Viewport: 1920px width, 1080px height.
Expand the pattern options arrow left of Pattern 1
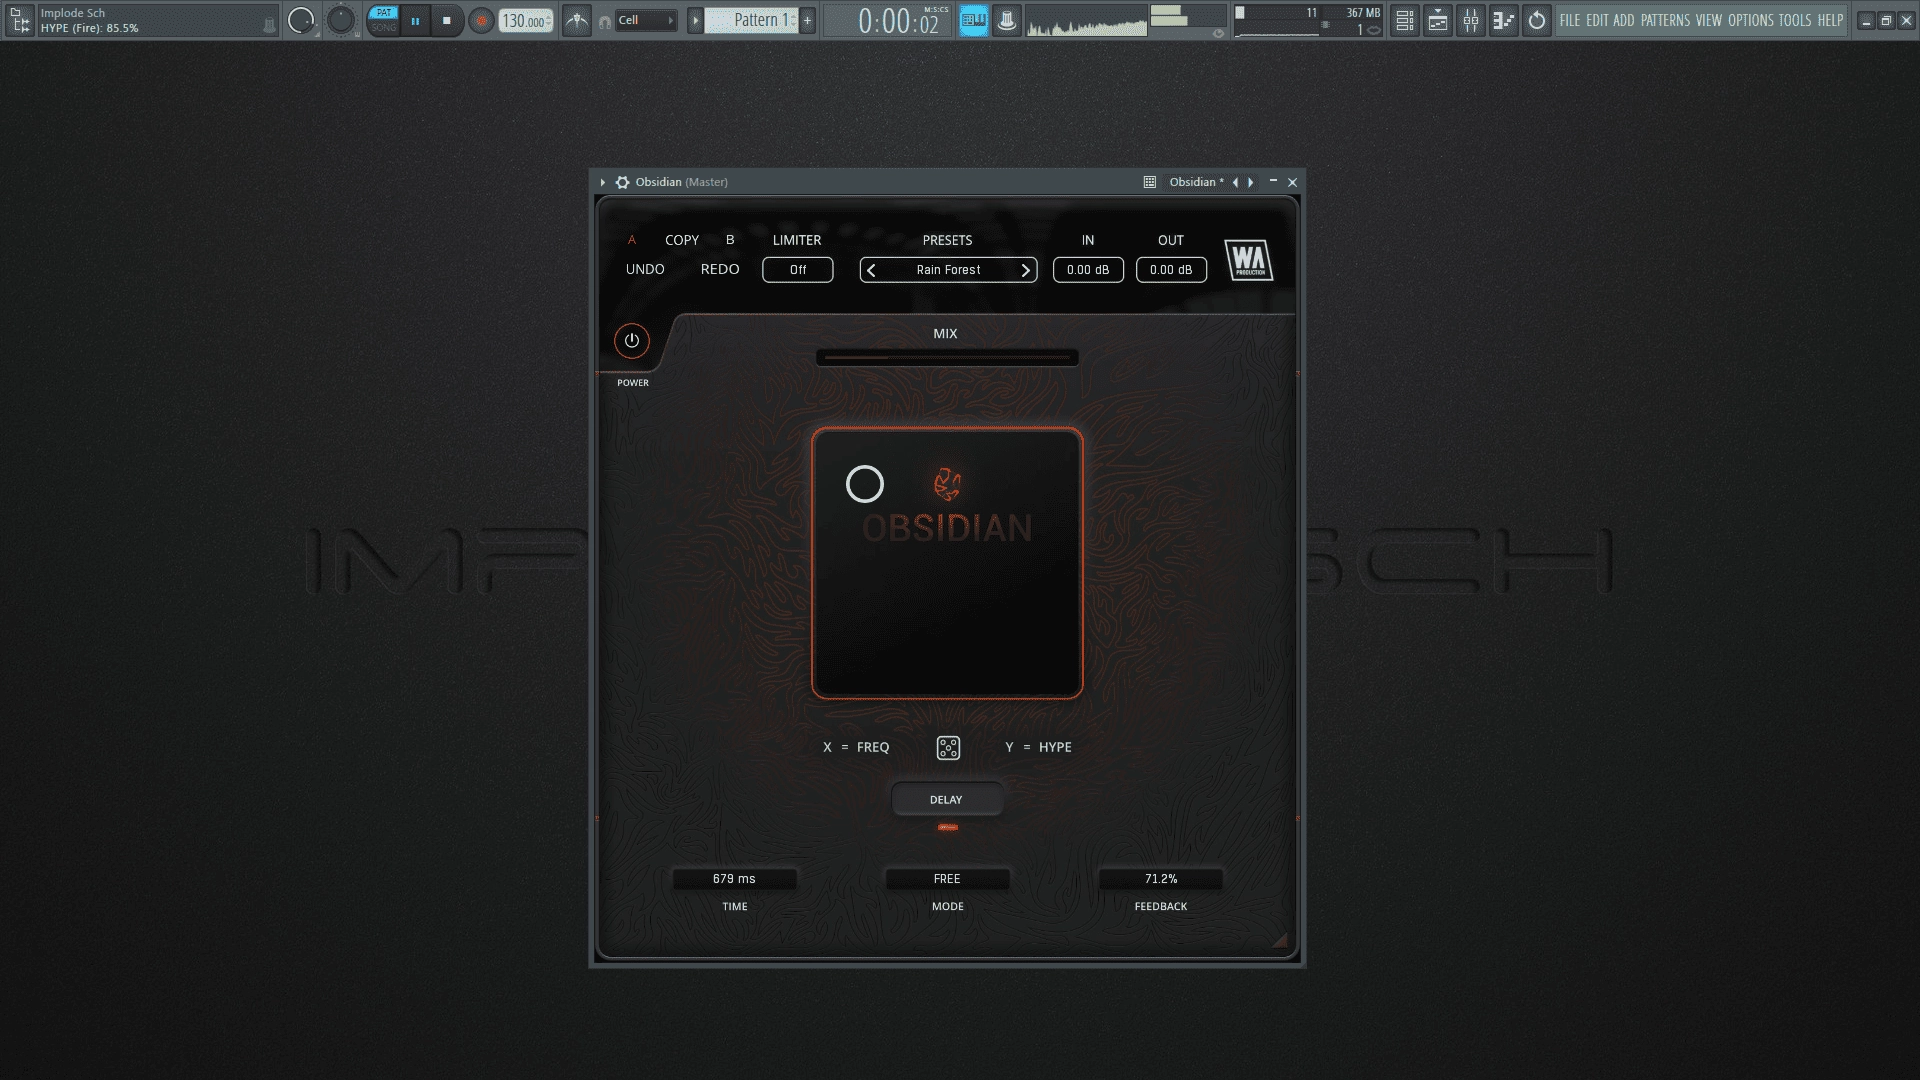(695, 20)
